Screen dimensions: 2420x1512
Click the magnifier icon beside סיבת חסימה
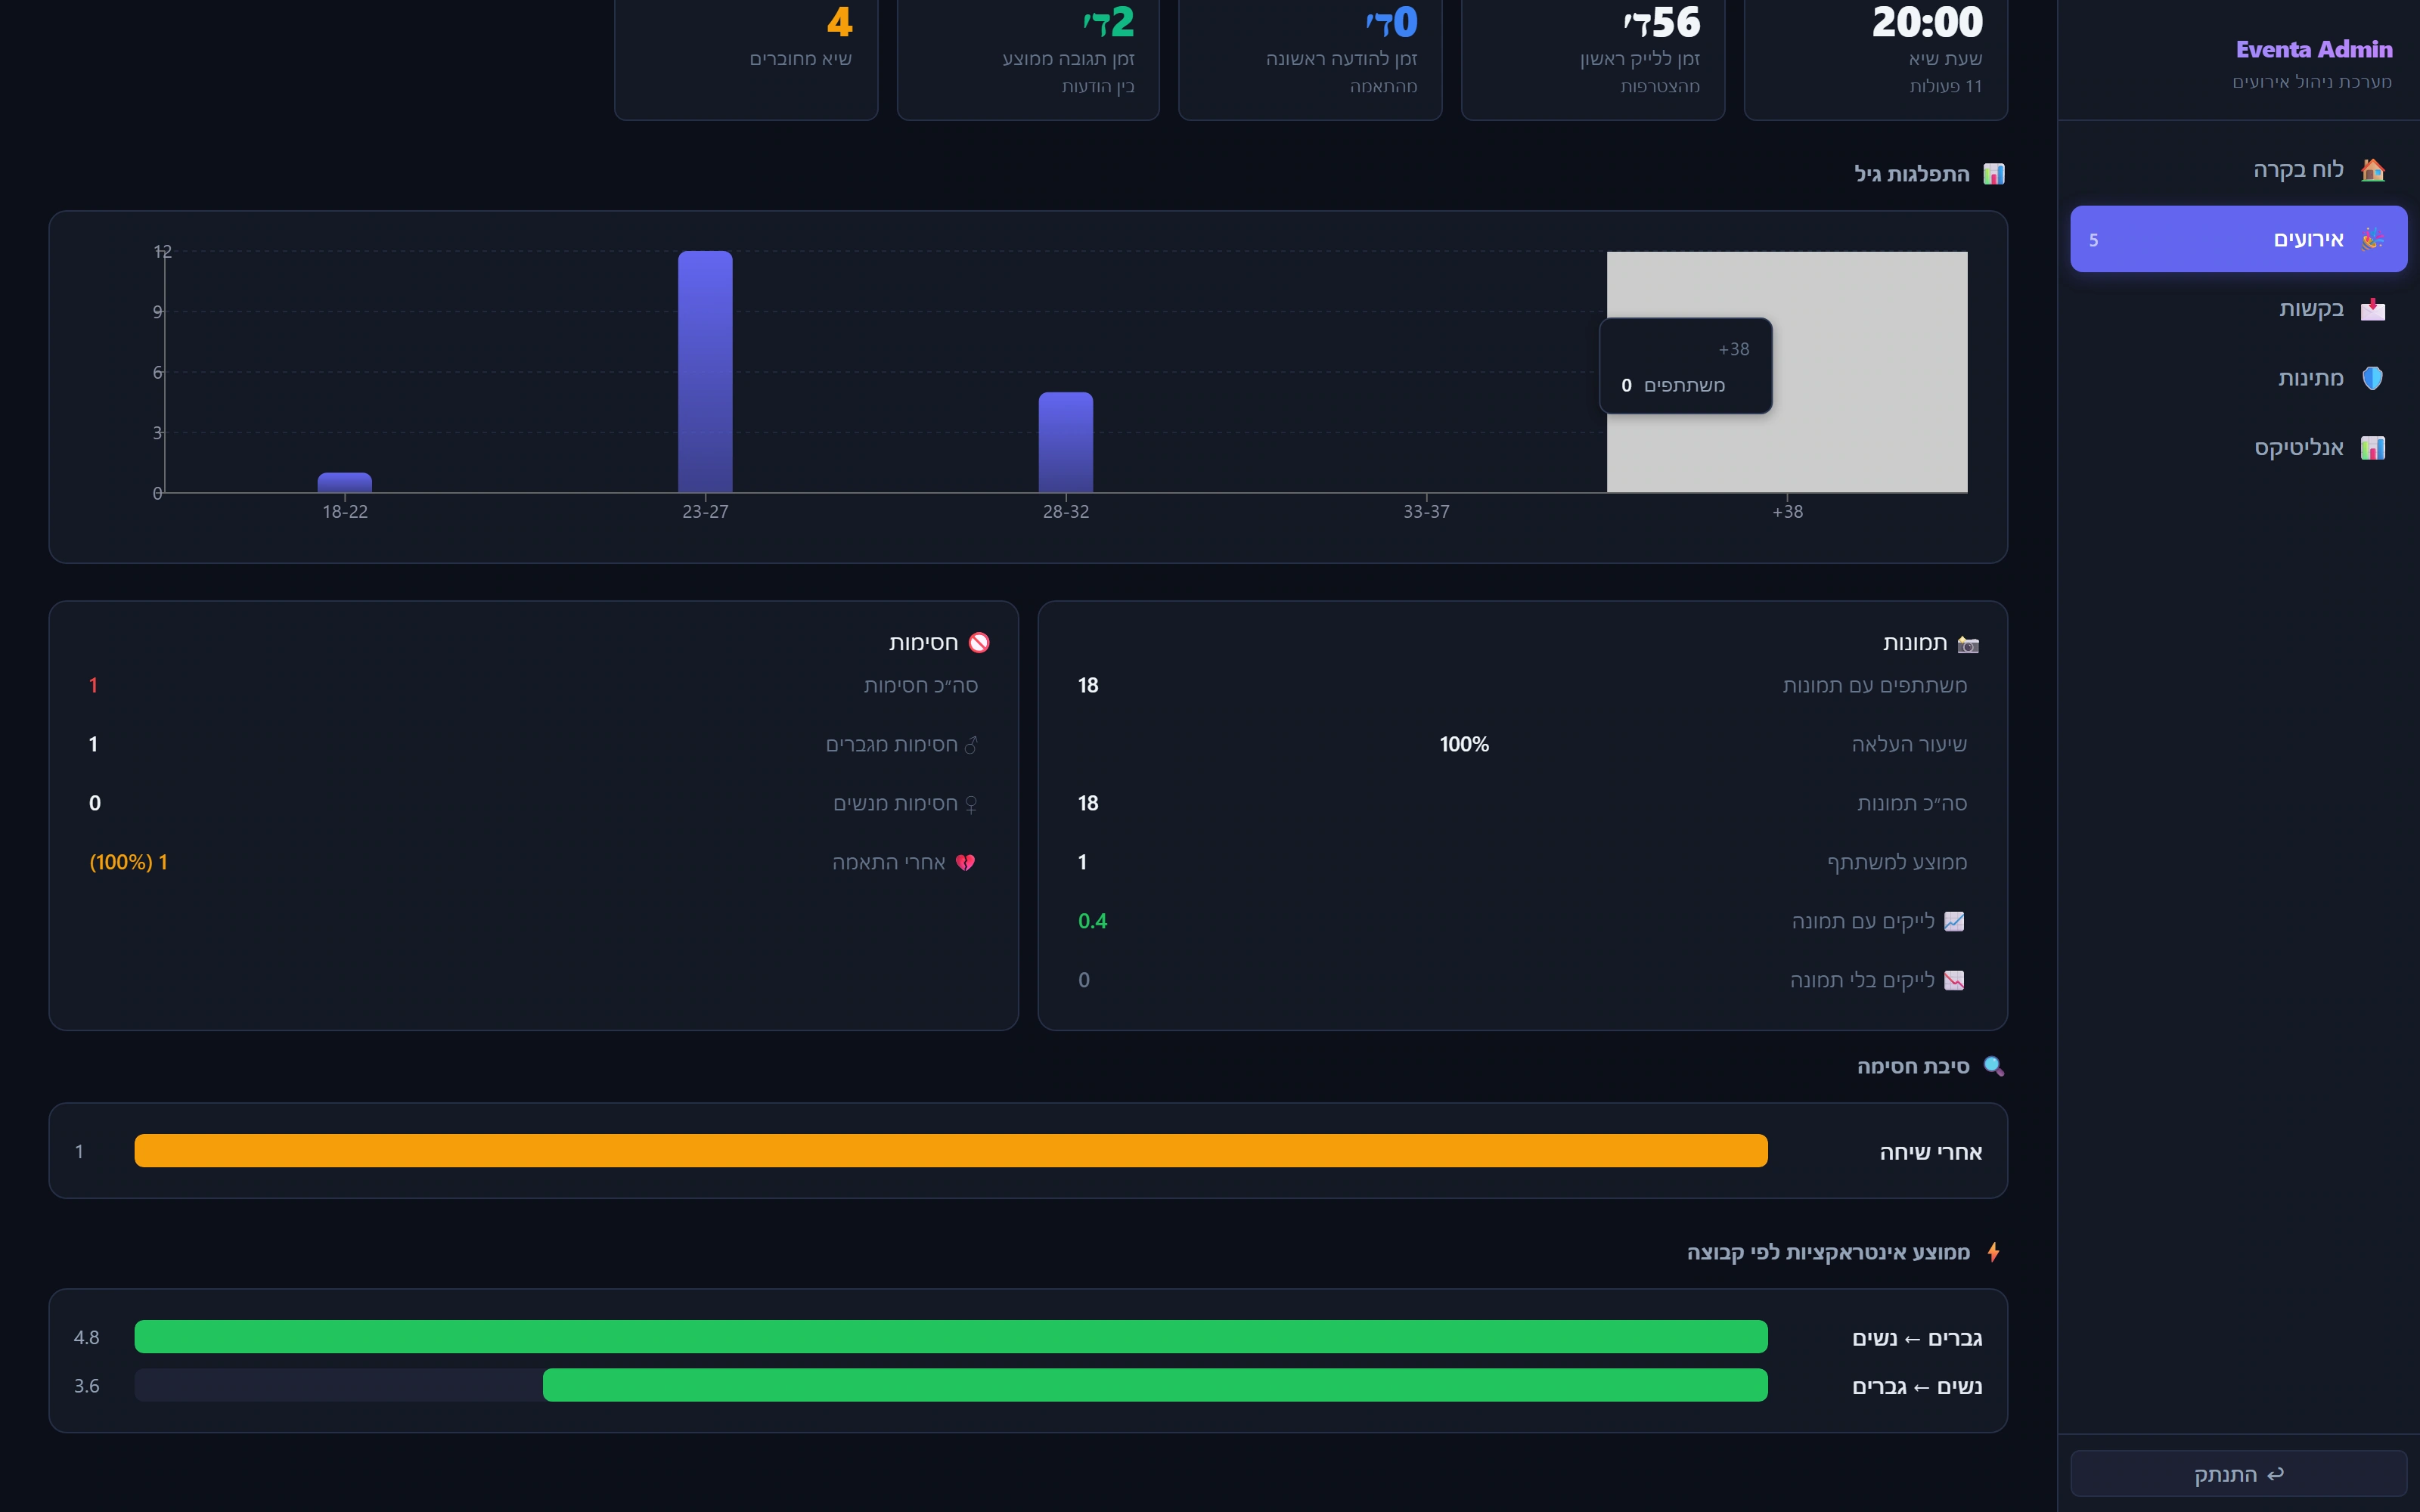(1993, 1066)
